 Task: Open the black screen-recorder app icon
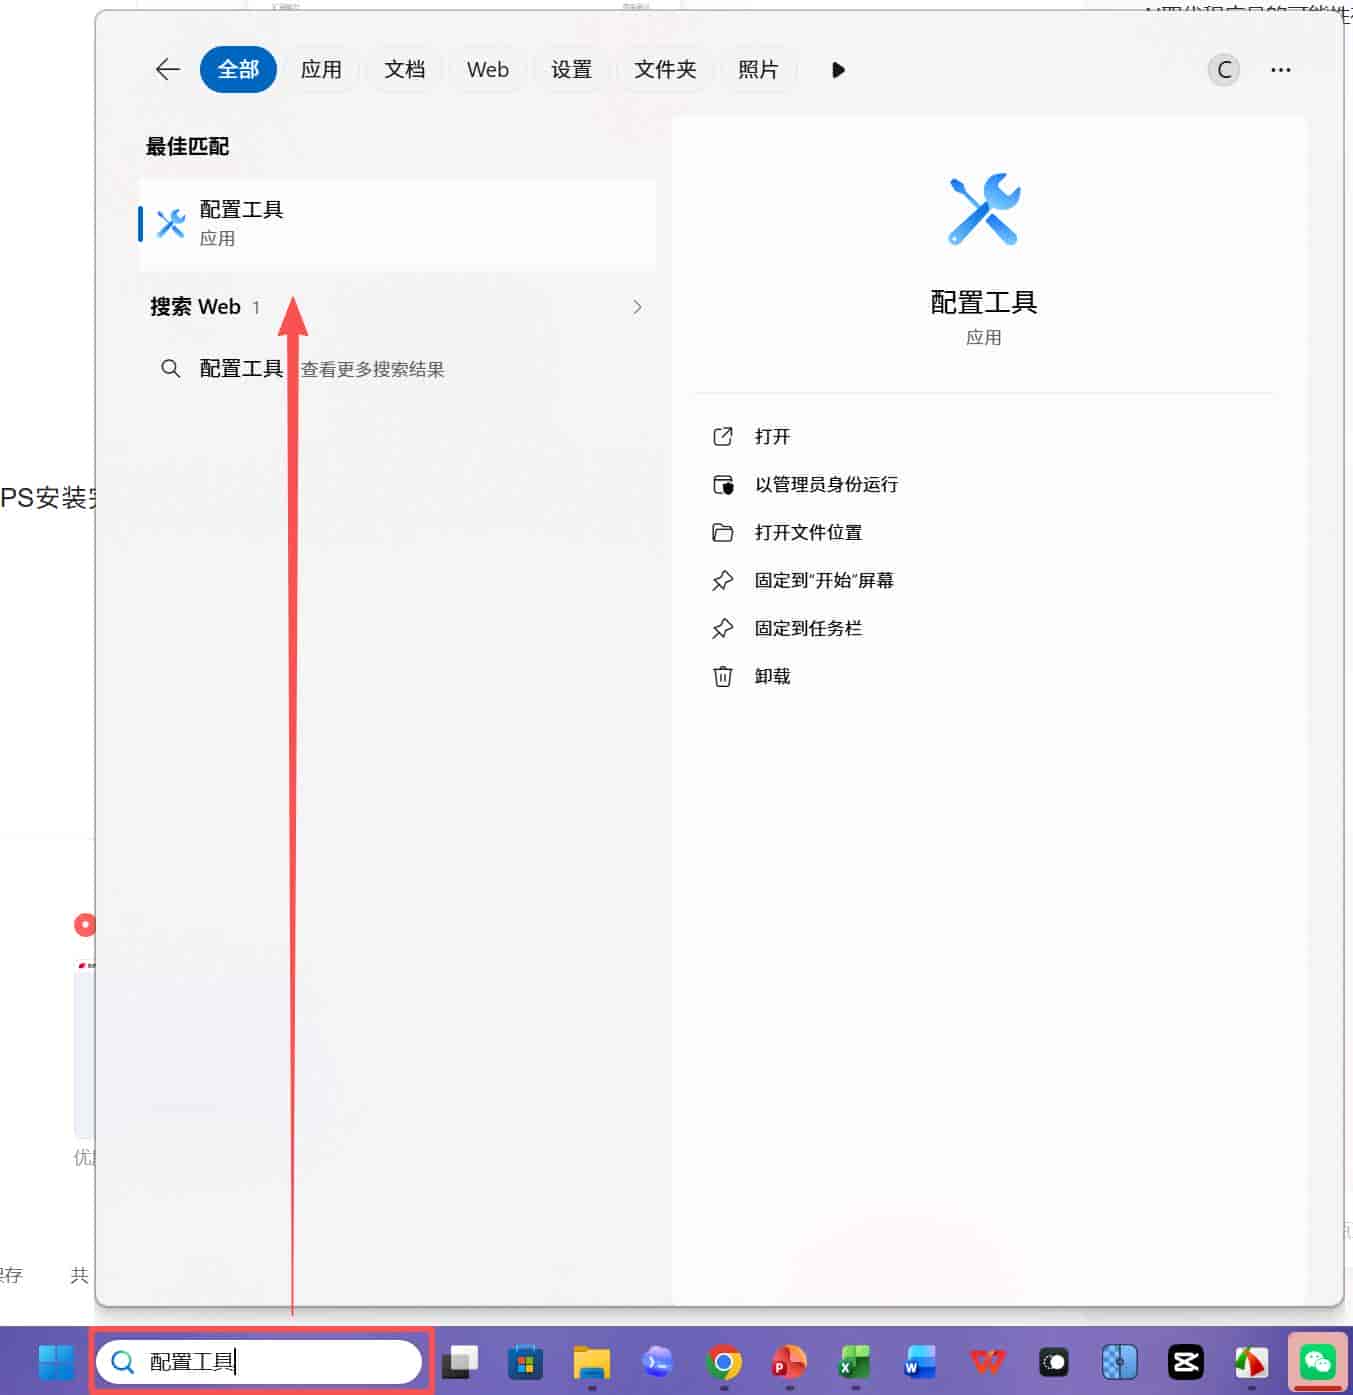point(1053,1362)
